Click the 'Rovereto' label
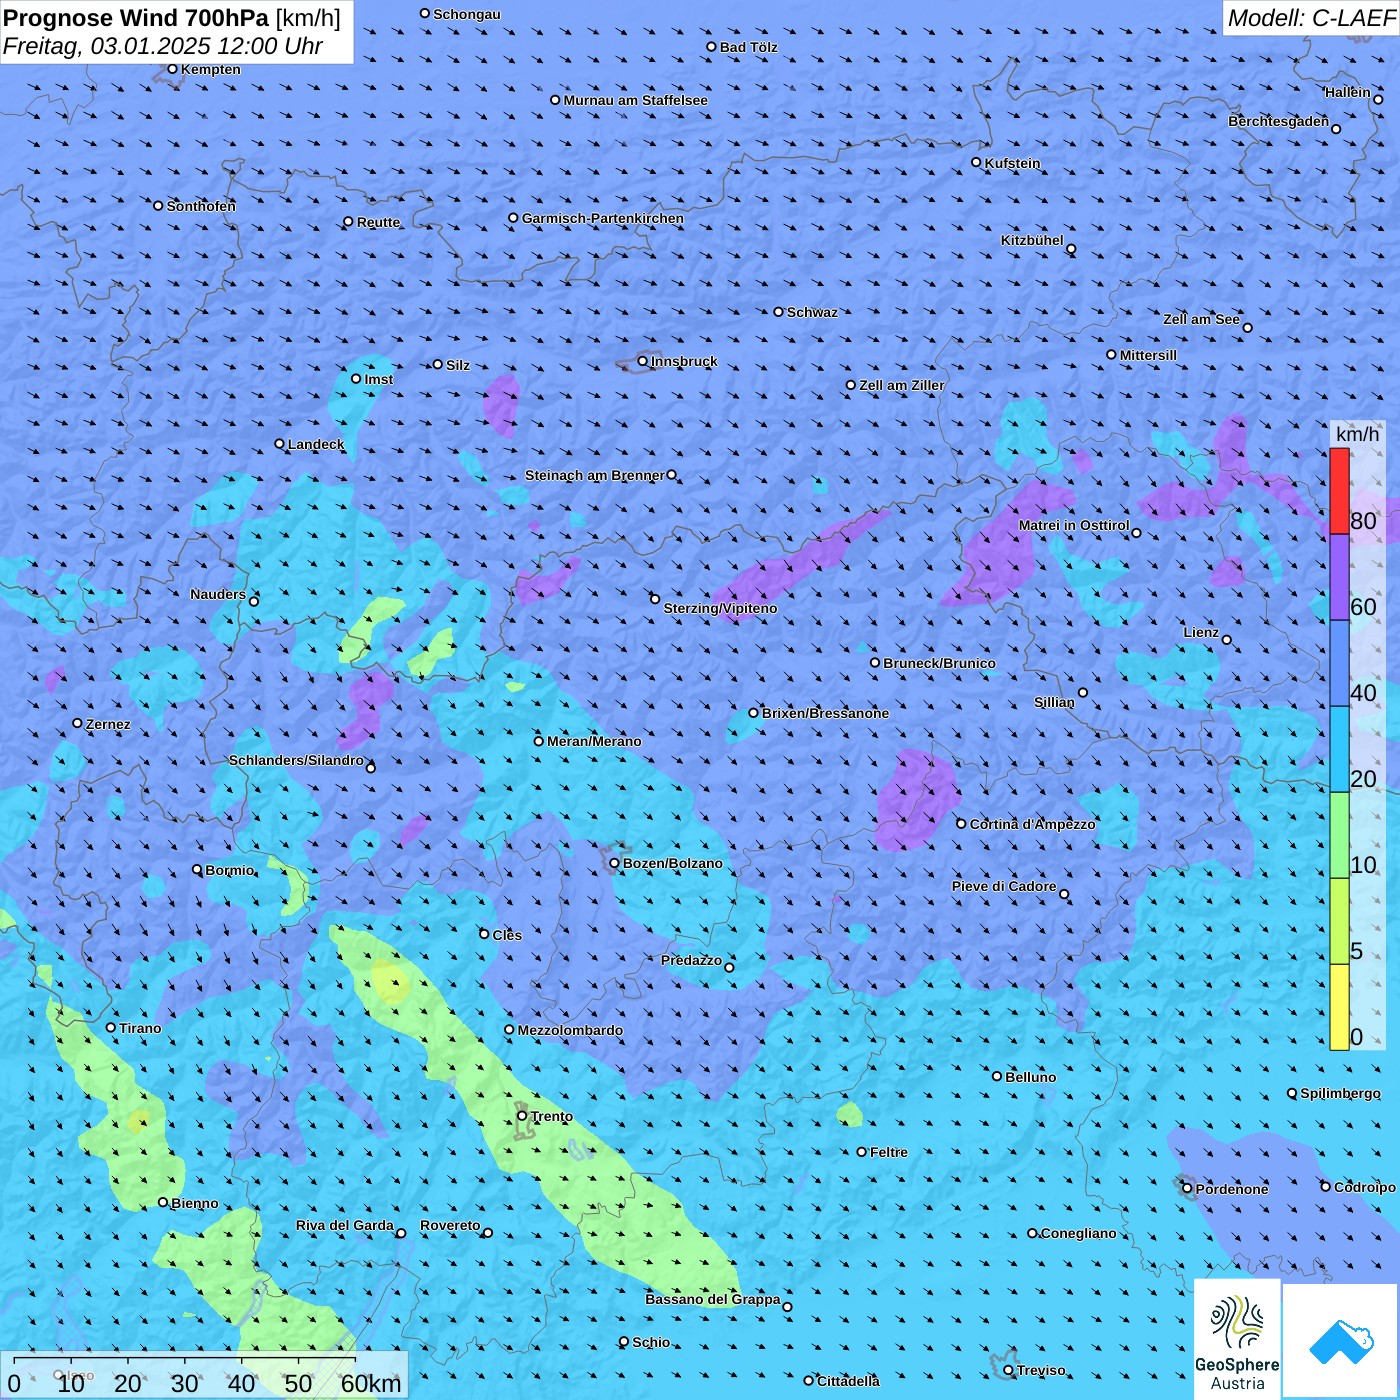Viewport: 1400px width, 1400px height. point(450,1225)
